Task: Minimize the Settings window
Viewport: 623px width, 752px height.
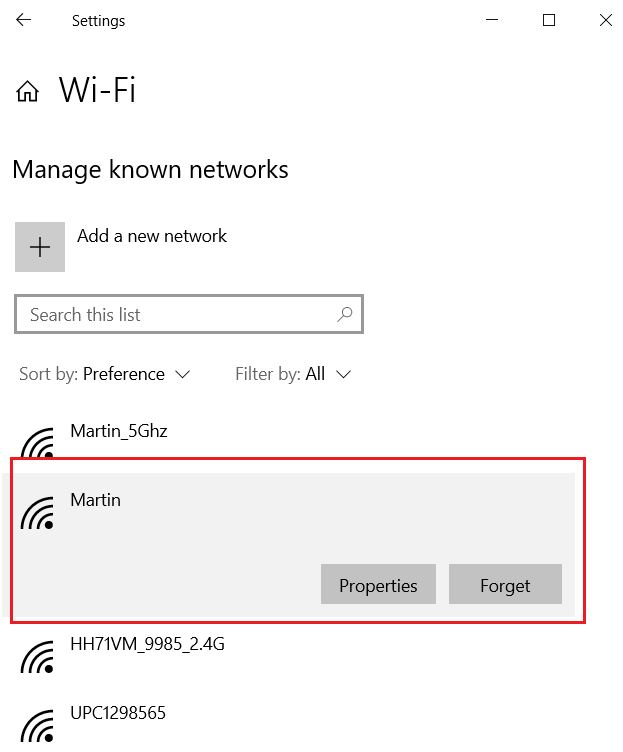Action: point(492,20)
